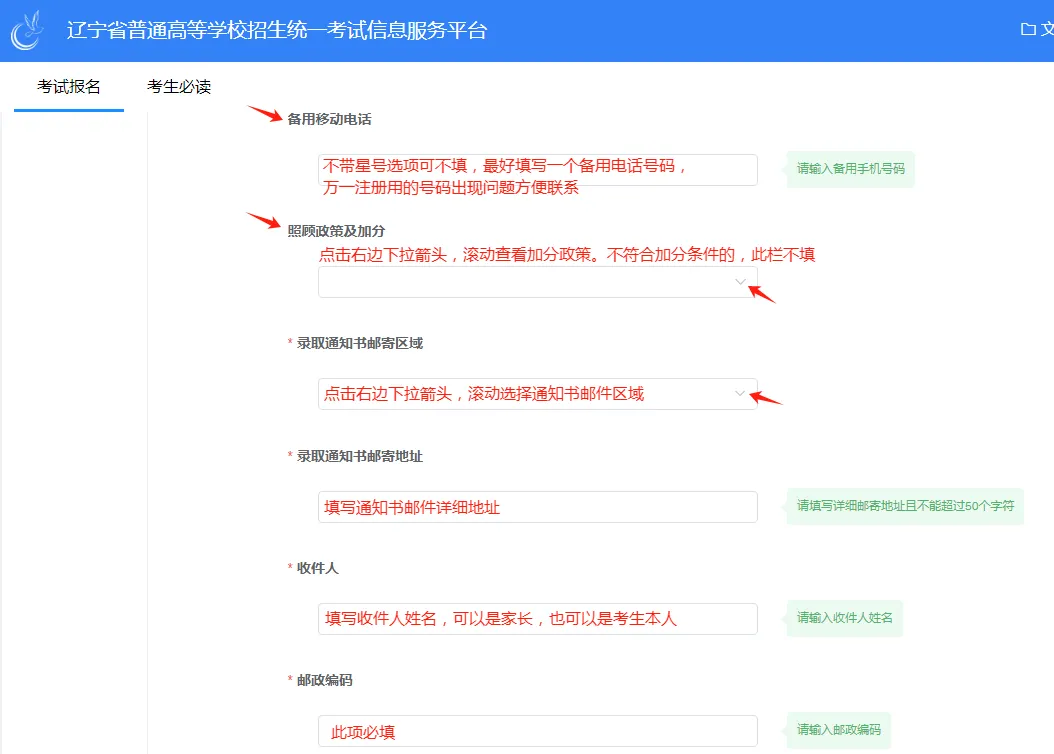Click the 收件人 field label
This screenshot has width=1054, height=754.
pos(317,569)
